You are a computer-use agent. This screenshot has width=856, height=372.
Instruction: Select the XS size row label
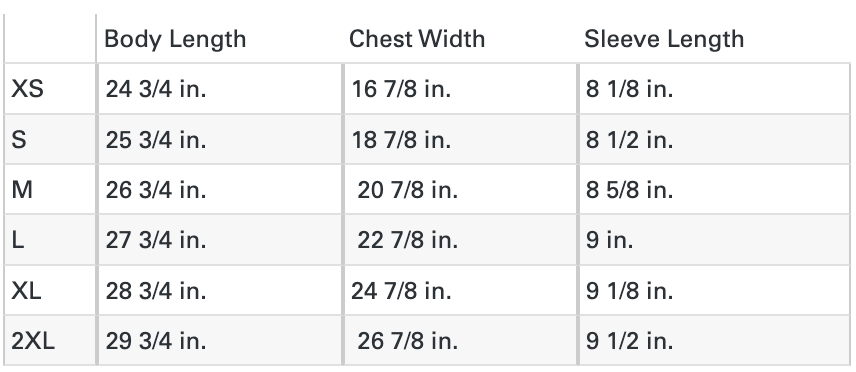[27, 88]
